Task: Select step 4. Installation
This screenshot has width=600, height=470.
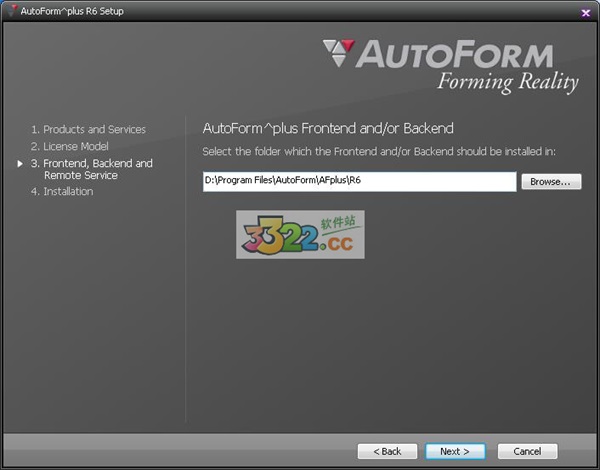Action: click(62, 191)
